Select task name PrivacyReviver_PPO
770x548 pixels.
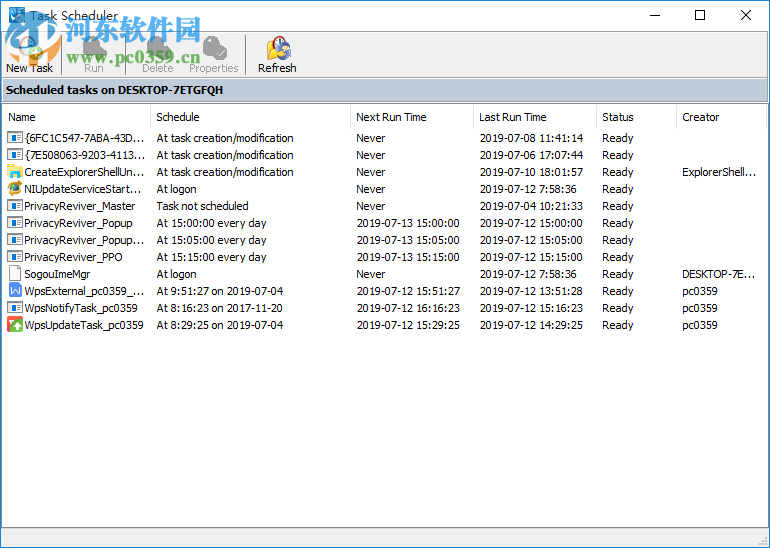coord(73,257)
